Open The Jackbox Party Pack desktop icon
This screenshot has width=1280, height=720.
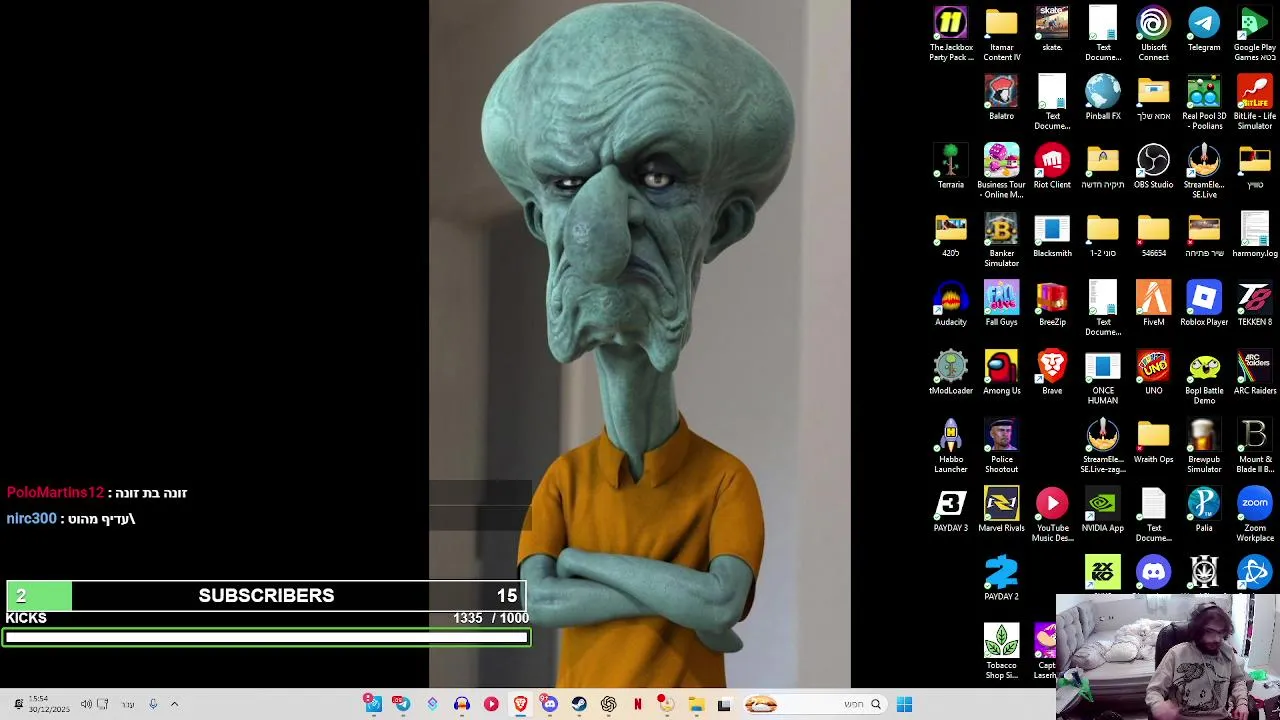coord(951,34)
